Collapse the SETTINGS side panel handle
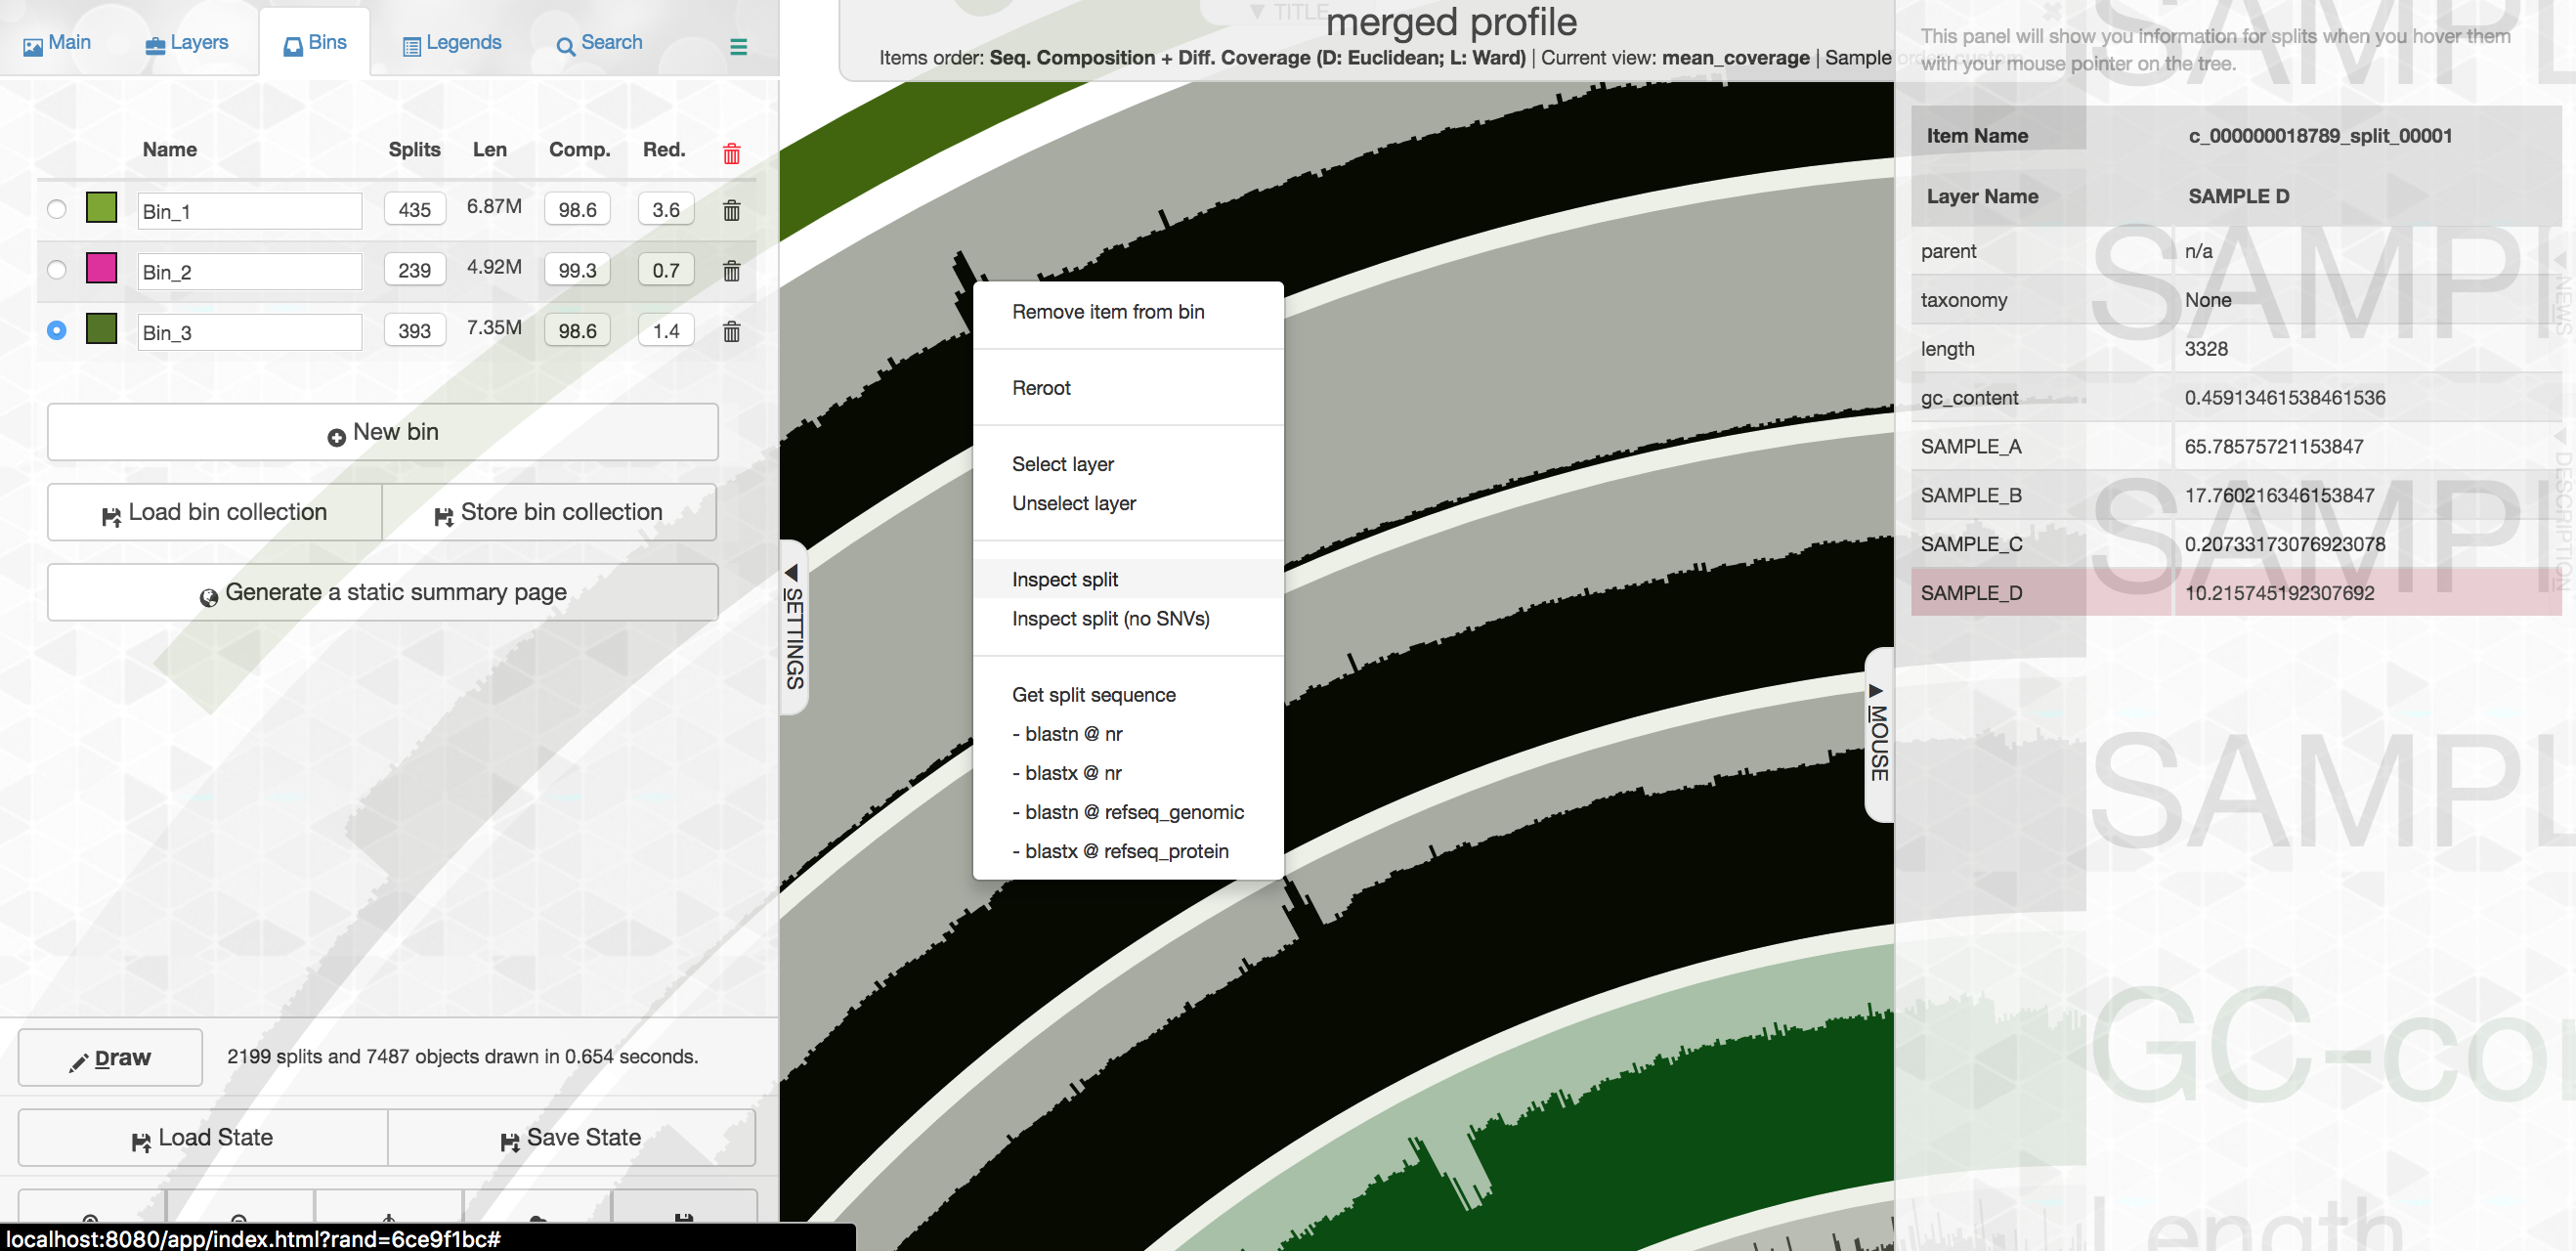Screen dimensions: 2576x1251 793,627
